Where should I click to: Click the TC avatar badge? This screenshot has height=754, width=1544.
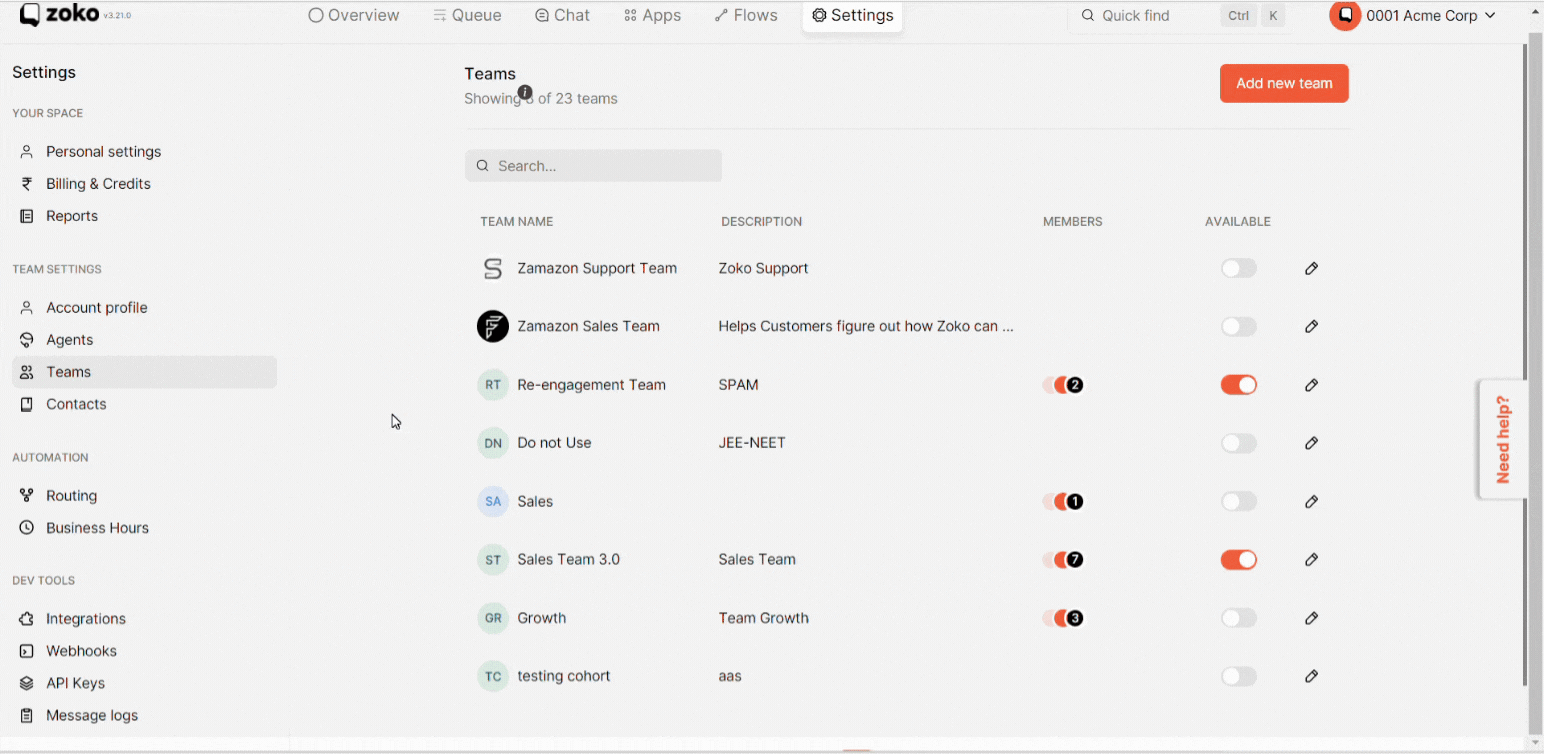(493, 676)
